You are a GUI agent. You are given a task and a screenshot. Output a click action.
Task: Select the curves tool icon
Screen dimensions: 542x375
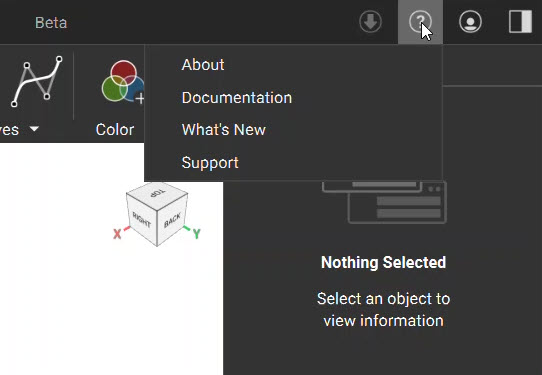coord(37,82)
